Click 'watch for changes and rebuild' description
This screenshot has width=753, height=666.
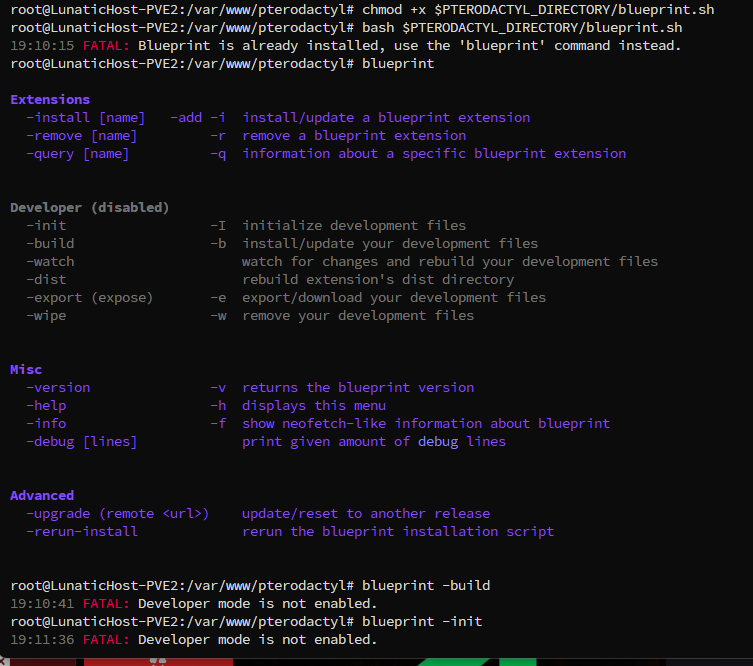coord(450,262)
